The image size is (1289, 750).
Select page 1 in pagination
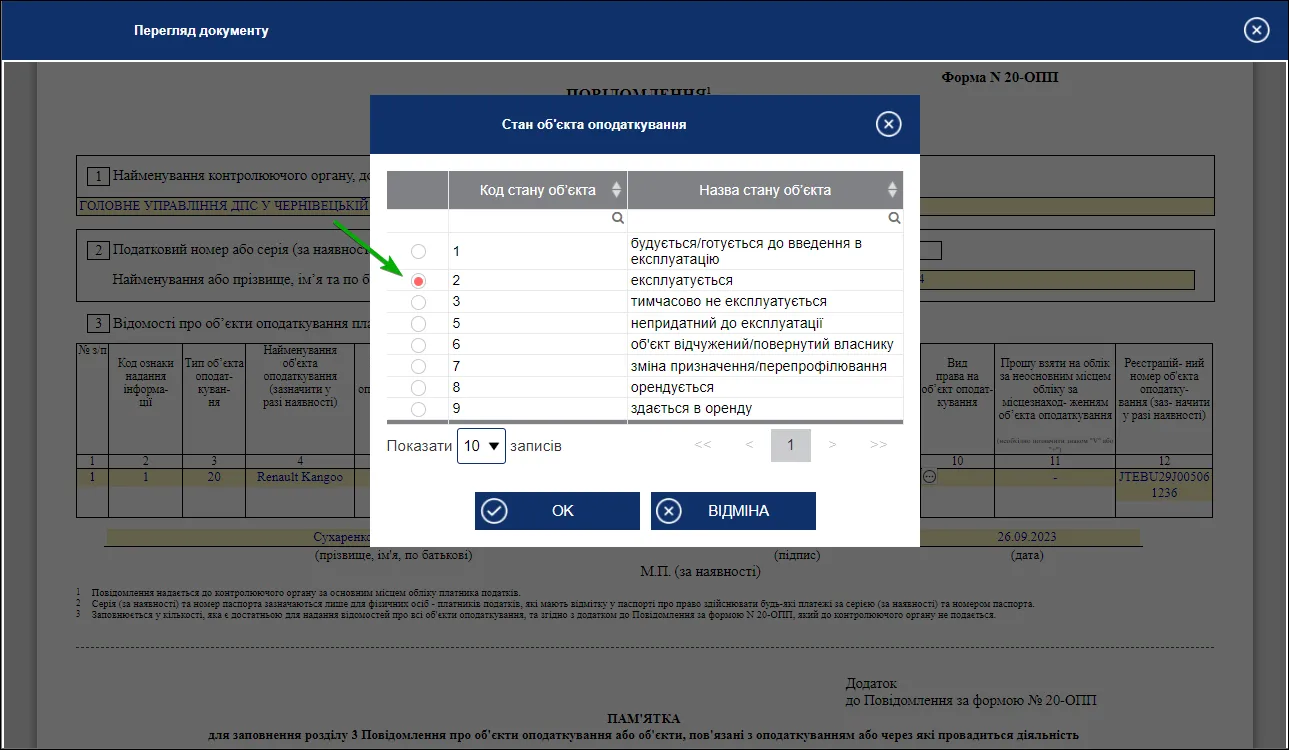click(x=790, y=445)
